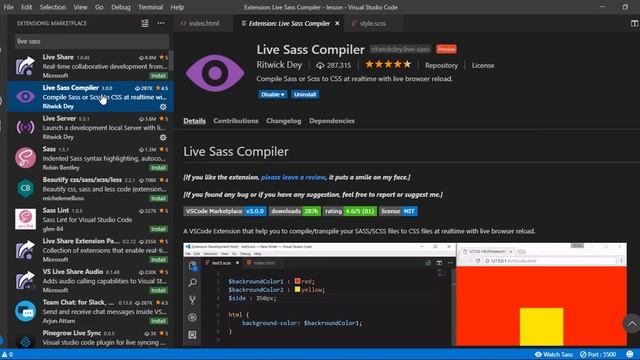
Task: Click the VS Live Share Audio icon
Action: [x=25, y=280]
